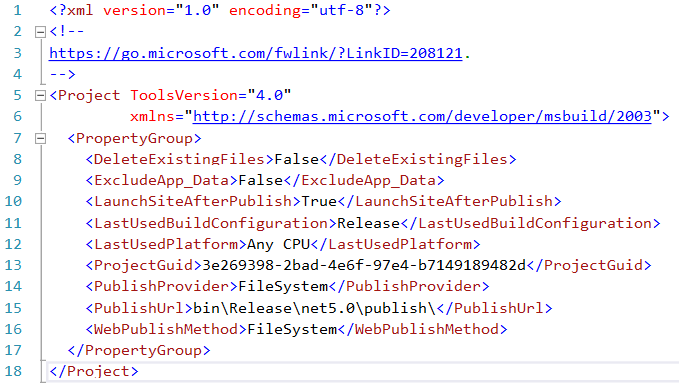The width and height of the screenshot is (679, 391).
Task: Click the opening PublishUrl tag
Action: click(139, 308)
